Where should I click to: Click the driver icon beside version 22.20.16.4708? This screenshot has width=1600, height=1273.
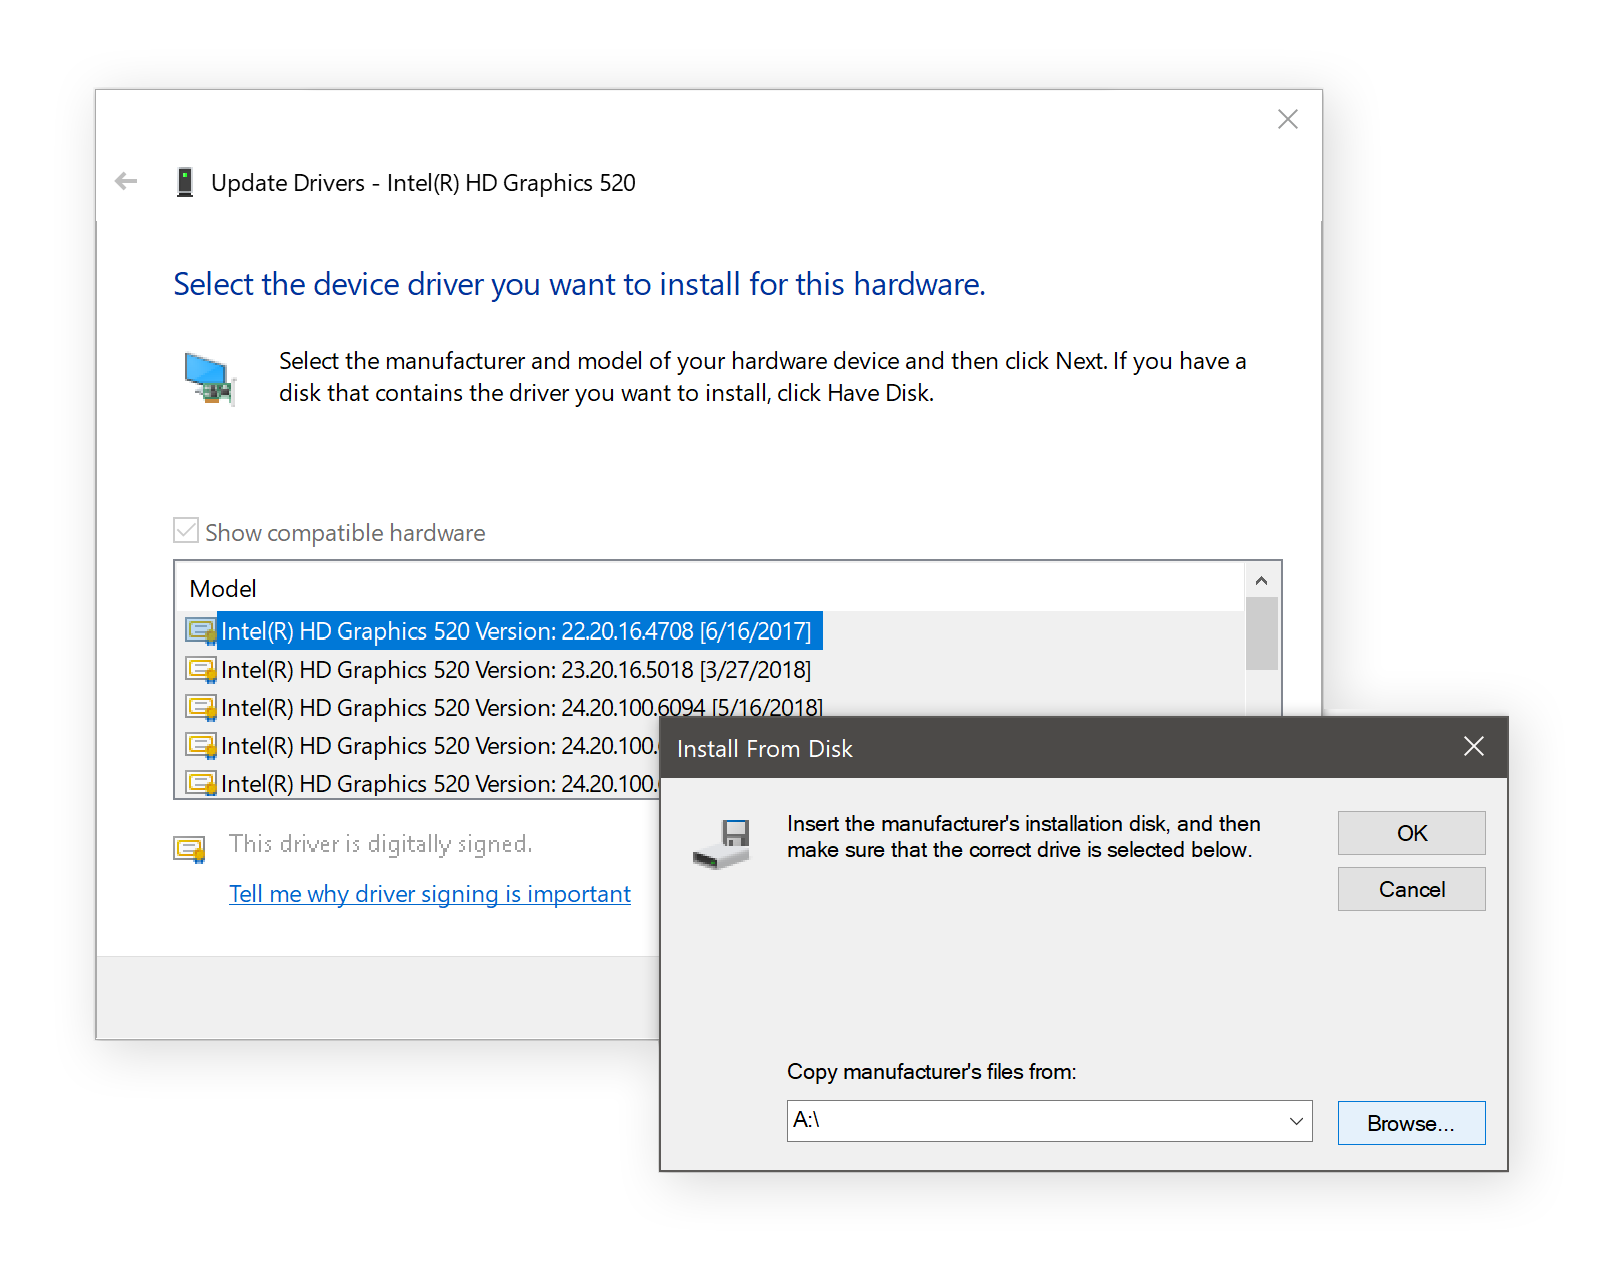click(x=200, y=630)
